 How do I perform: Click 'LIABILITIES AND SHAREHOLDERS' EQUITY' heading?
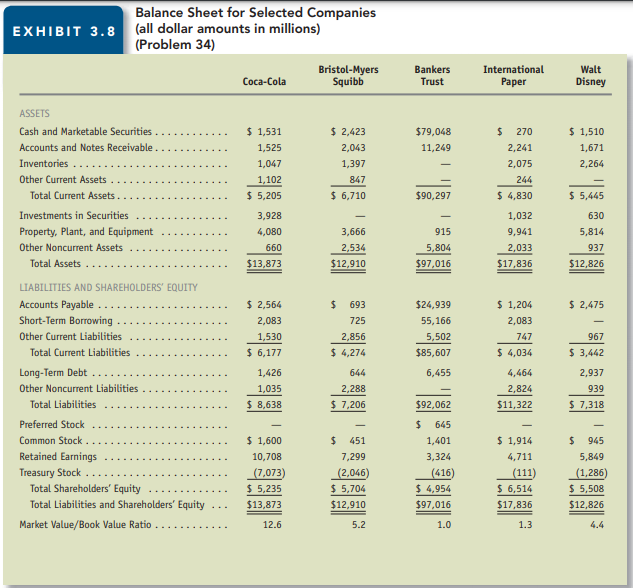click(108, 287)
